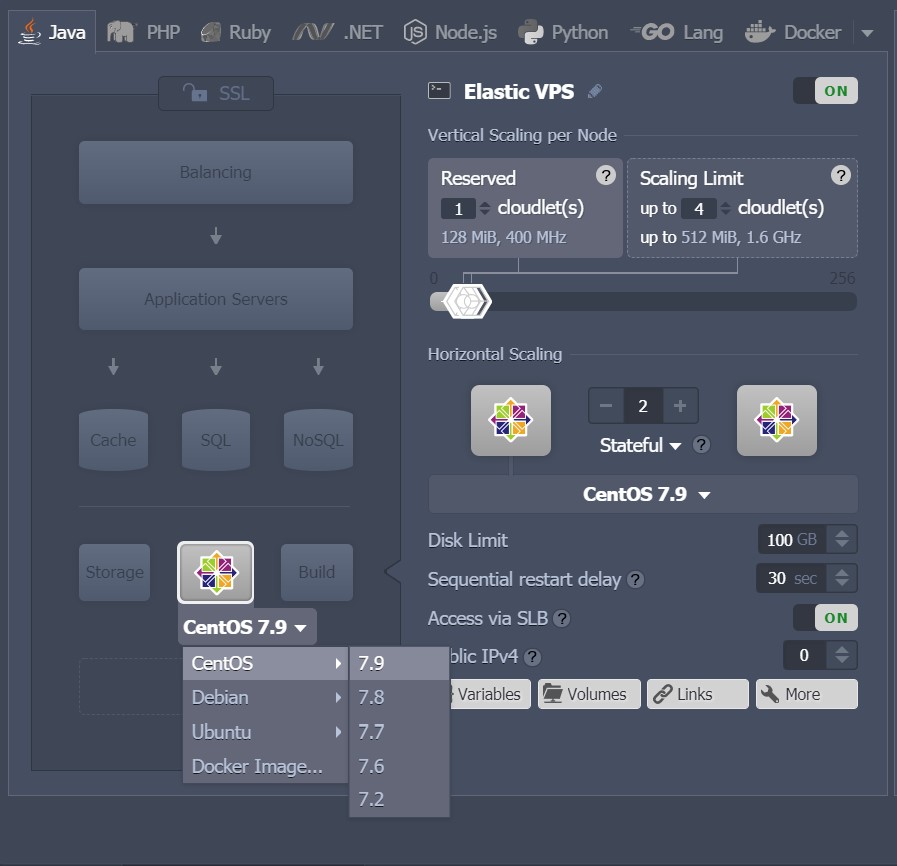Screen dimensions: 897x866
Task: Open help for Reserved cloudlets
Action: coord(606,175)
